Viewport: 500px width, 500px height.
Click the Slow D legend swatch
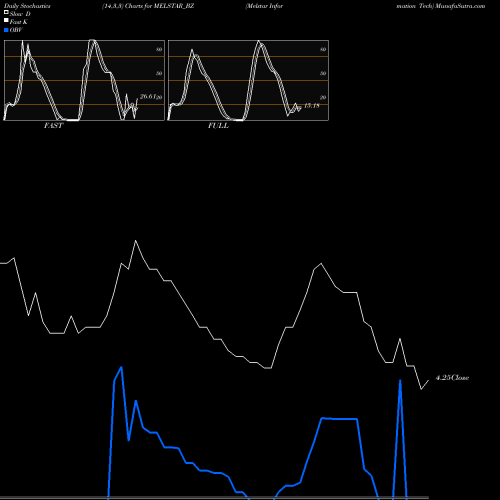(x=6, y=12)
